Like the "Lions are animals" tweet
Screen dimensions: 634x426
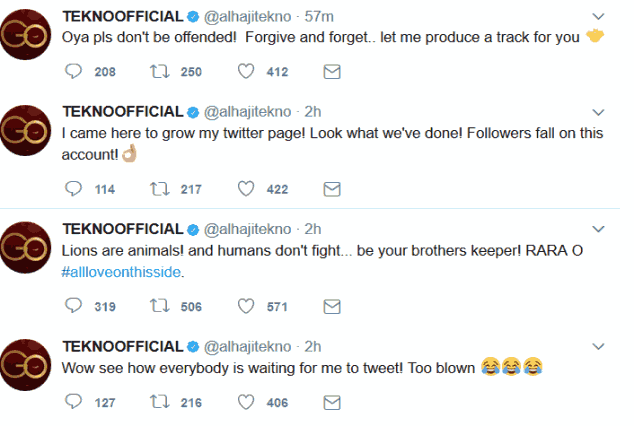point(246,307)
